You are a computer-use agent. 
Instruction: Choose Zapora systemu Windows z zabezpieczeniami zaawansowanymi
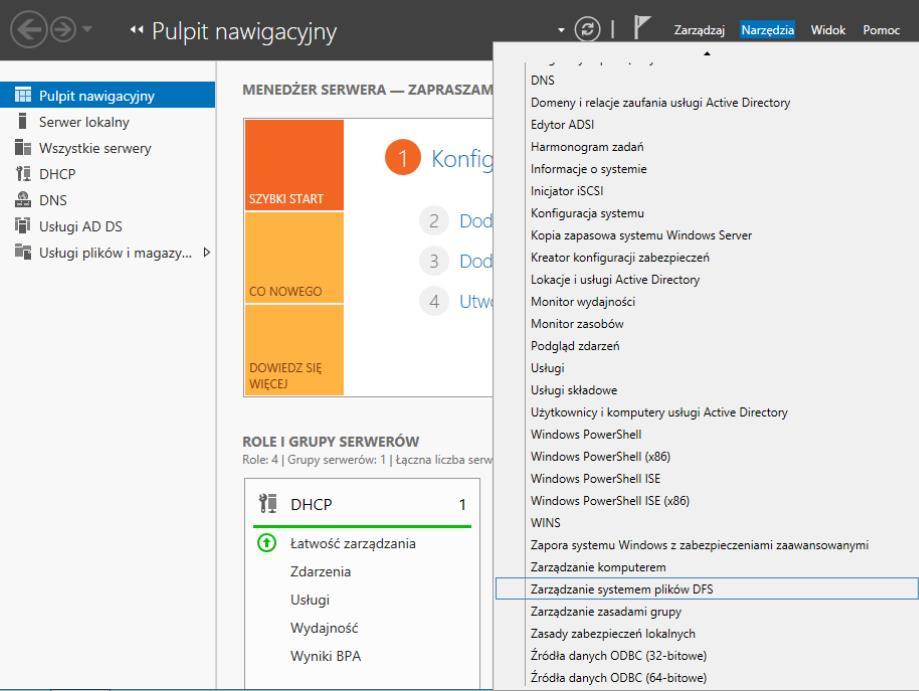pyautogui.click(x=706, y=545)
